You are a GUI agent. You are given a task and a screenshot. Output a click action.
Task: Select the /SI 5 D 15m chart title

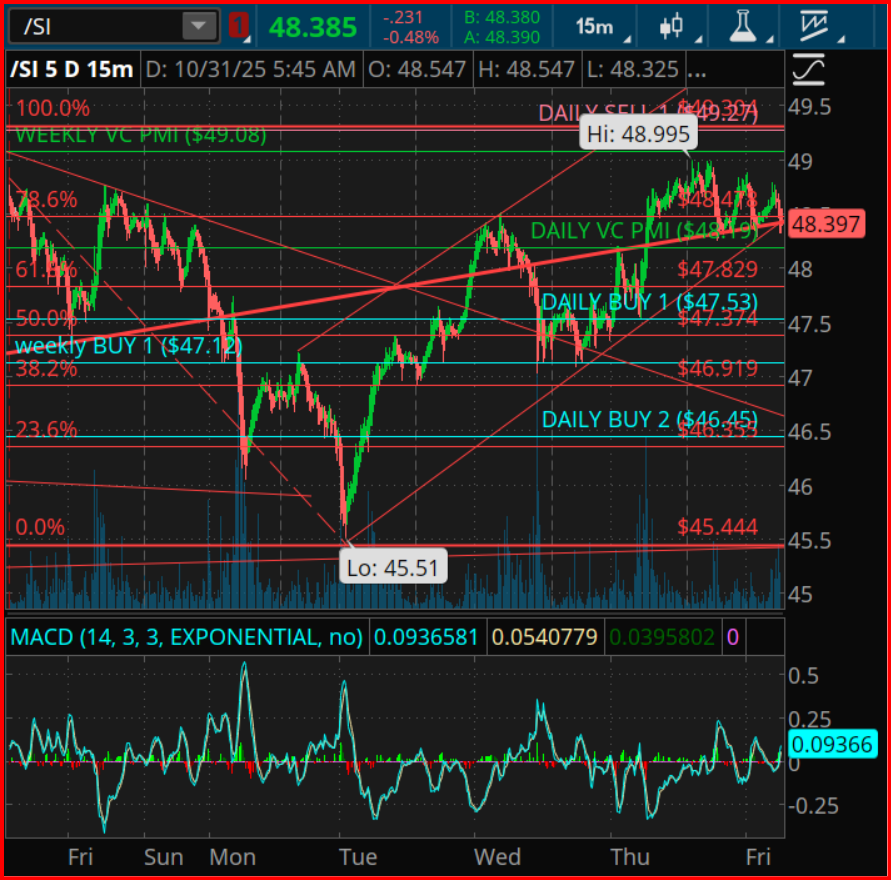[x=72, y=70]
